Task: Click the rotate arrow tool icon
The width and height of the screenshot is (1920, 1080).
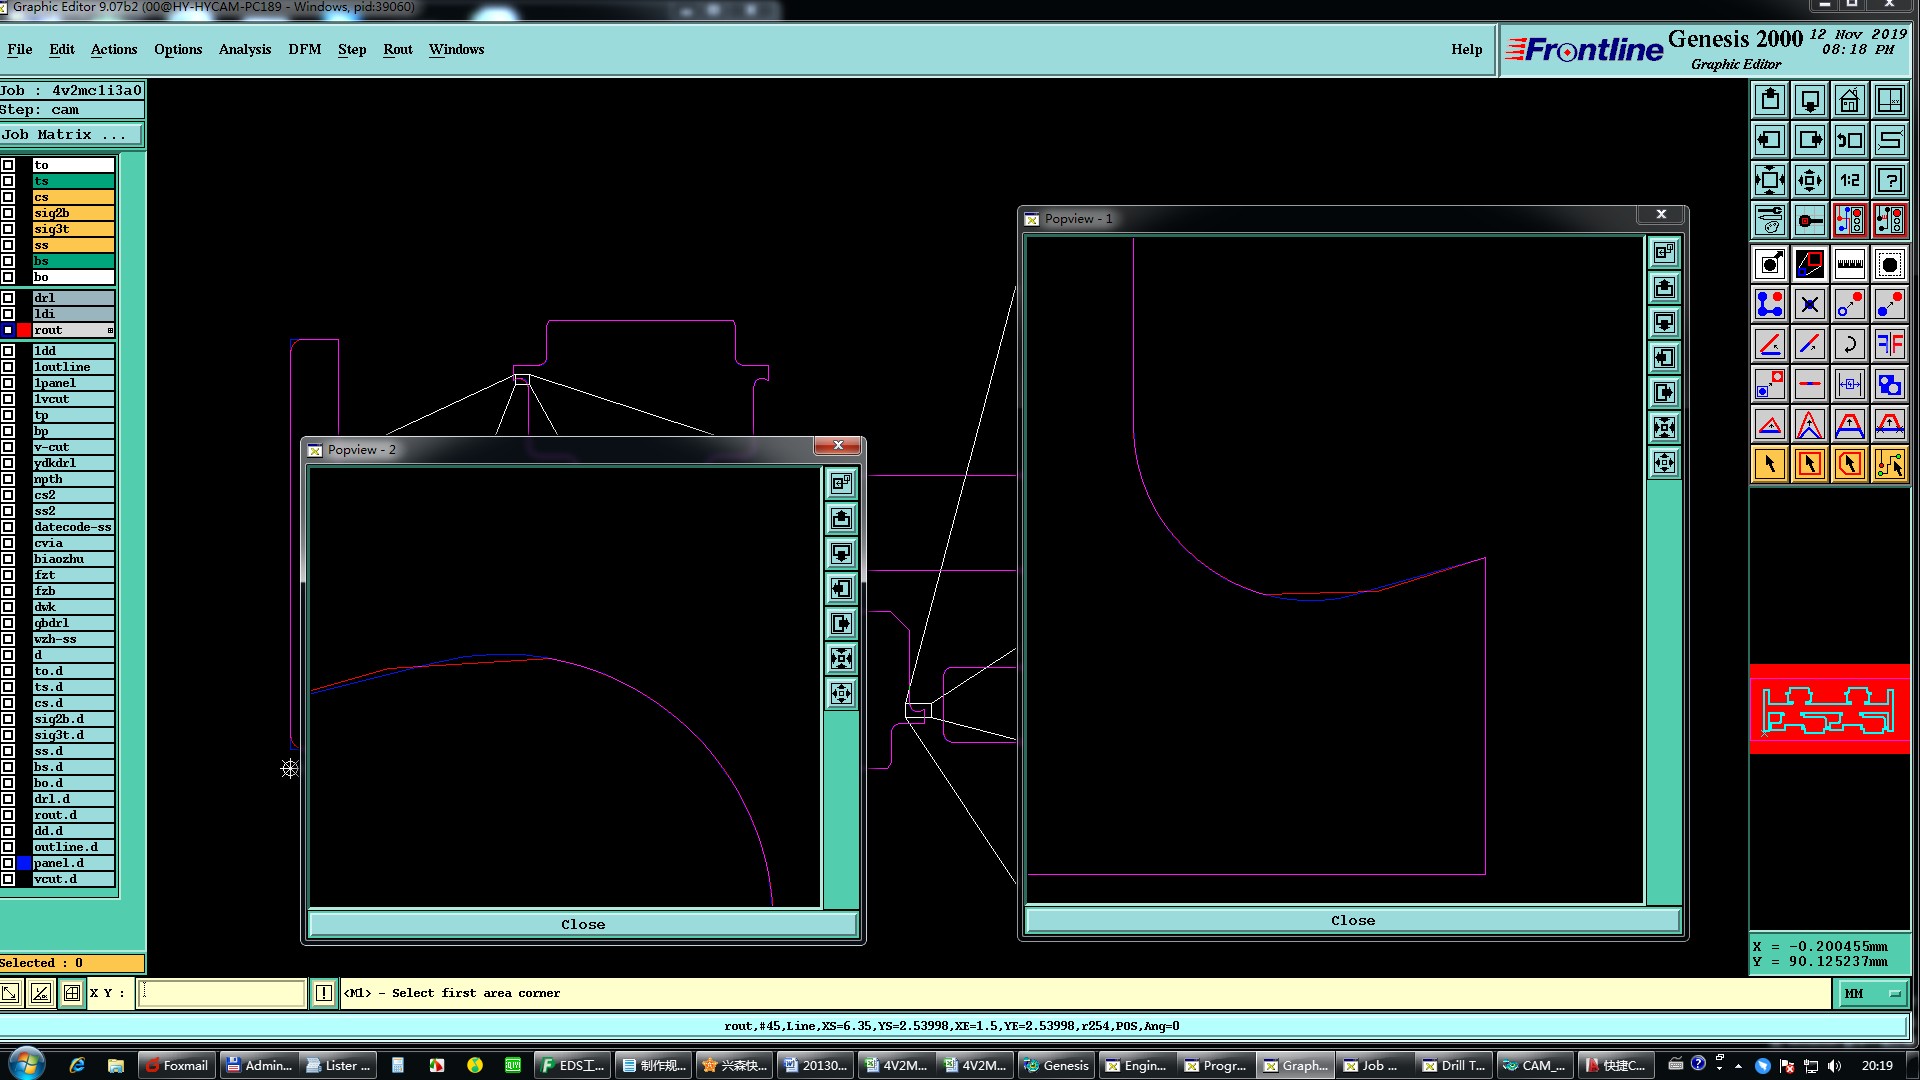Action: tap(1849, 345)
